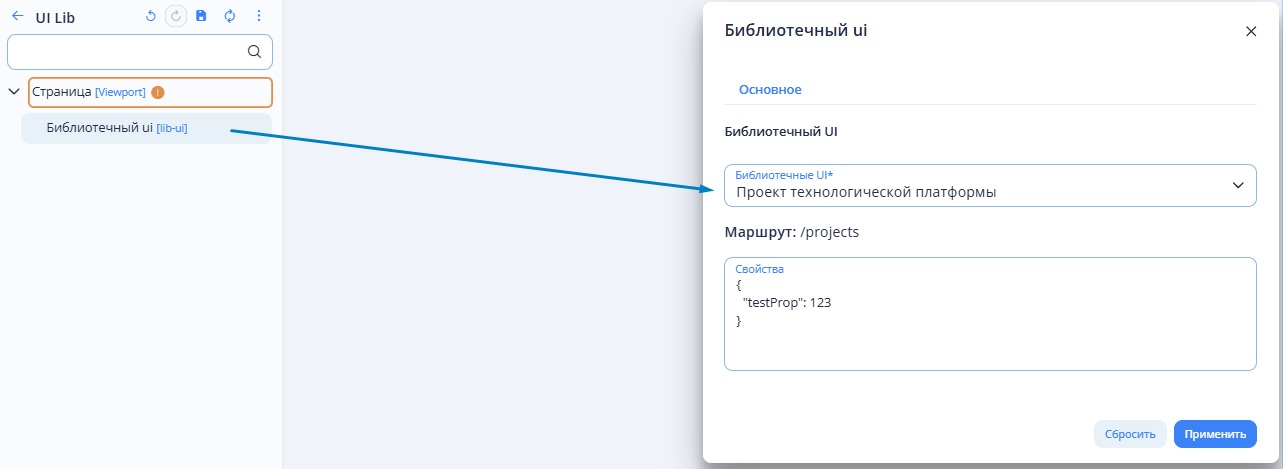Click the magnifier search icon
Viewport: 1283px width, 469px height.
(x=254, y=51)
